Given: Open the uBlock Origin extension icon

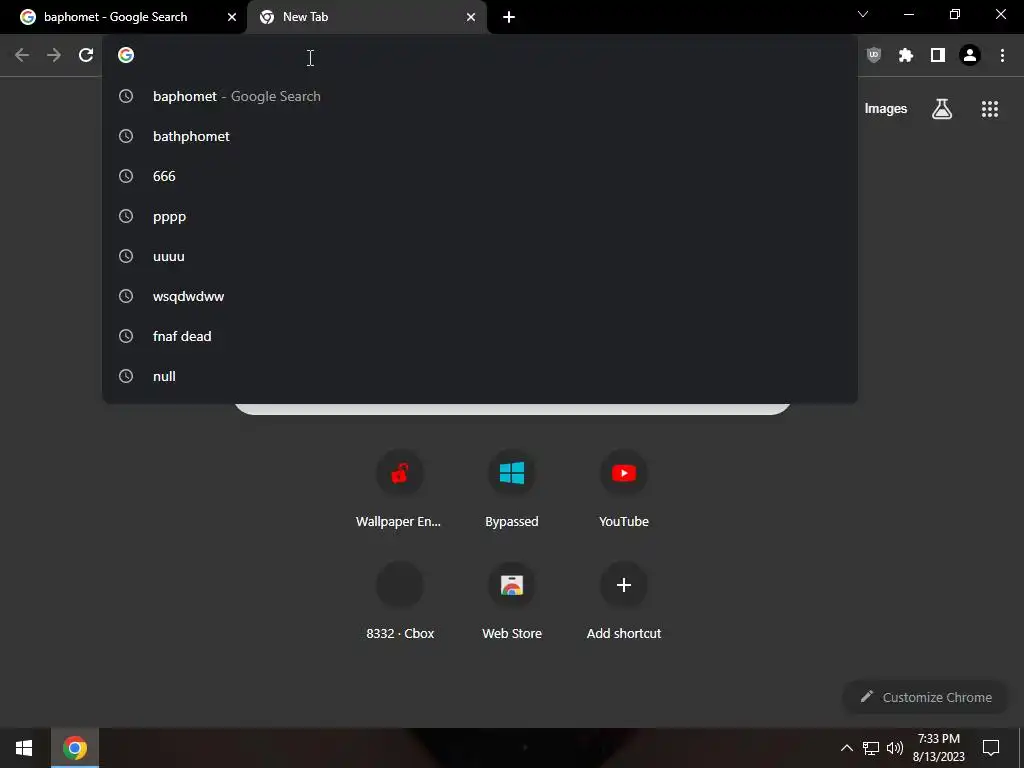Looking at the screenshot, I should pos(874,56).
